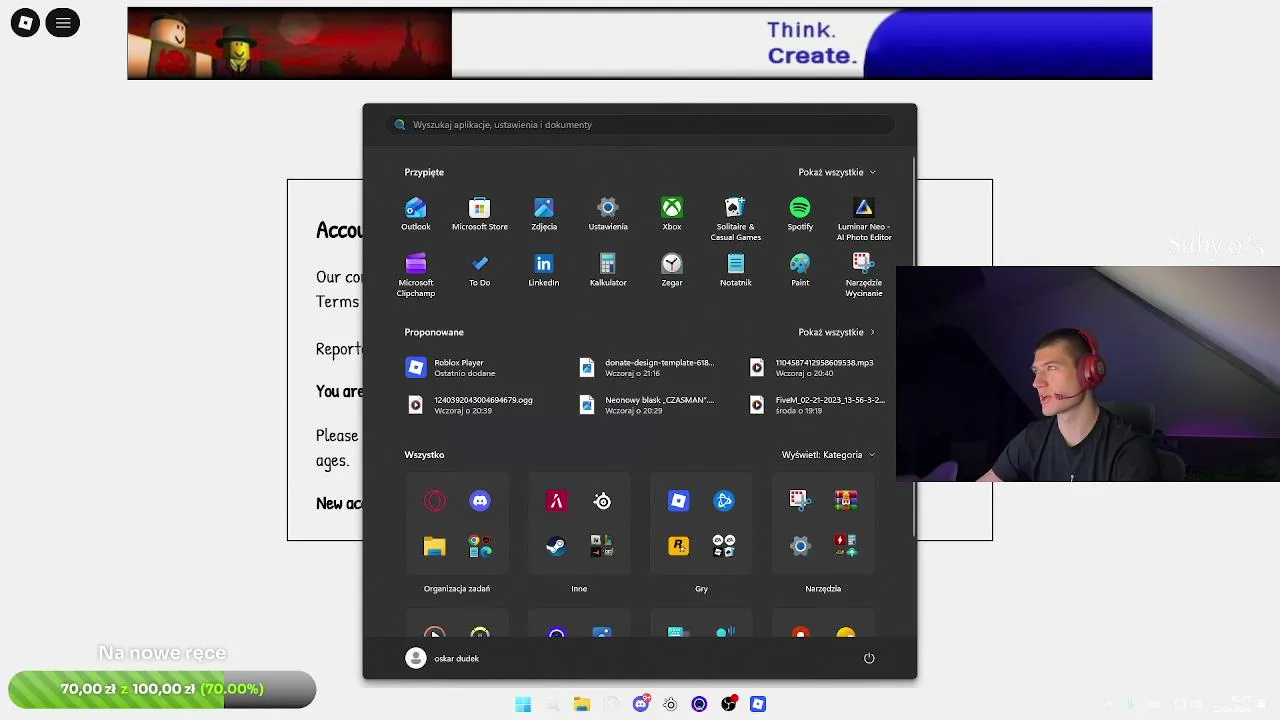Viewport: 1280px width, 720px height.
Task: Click the Roblox logo on the webpage
Action: [x=25, y=23]
